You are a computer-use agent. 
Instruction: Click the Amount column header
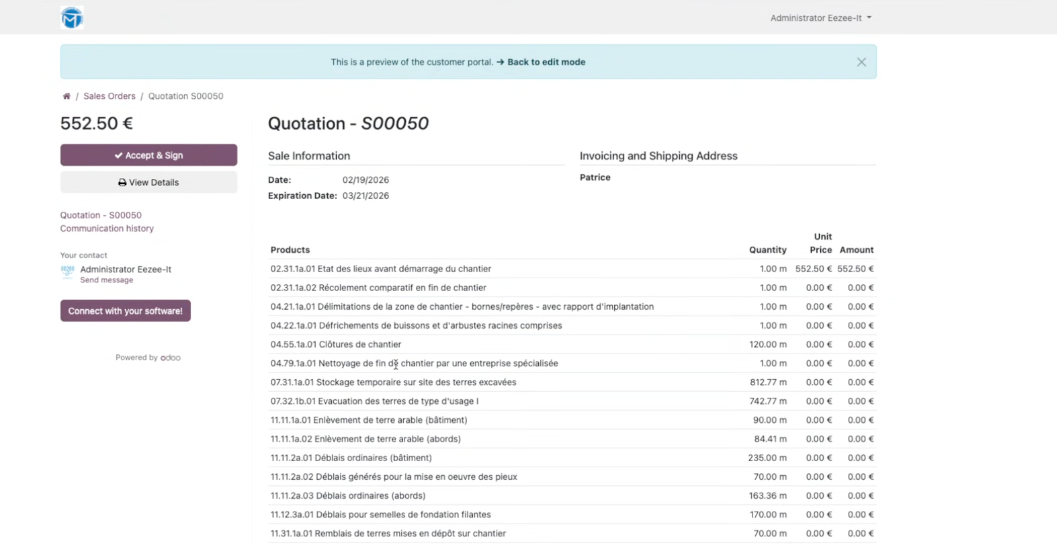[x=856, y=250]
